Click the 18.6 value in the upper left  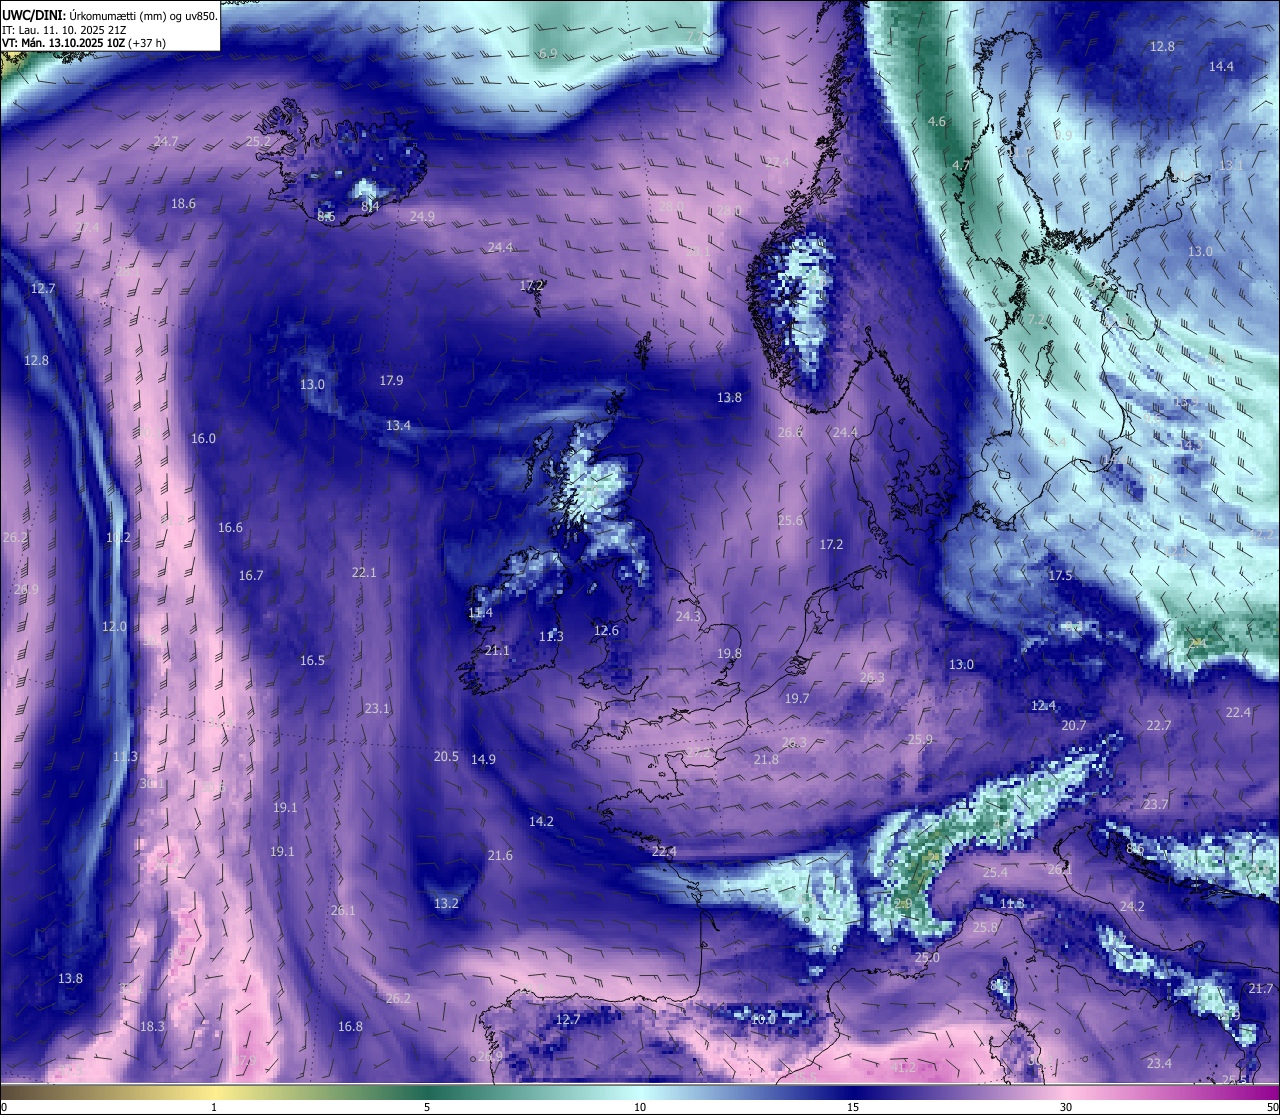(x=183, y=203)
